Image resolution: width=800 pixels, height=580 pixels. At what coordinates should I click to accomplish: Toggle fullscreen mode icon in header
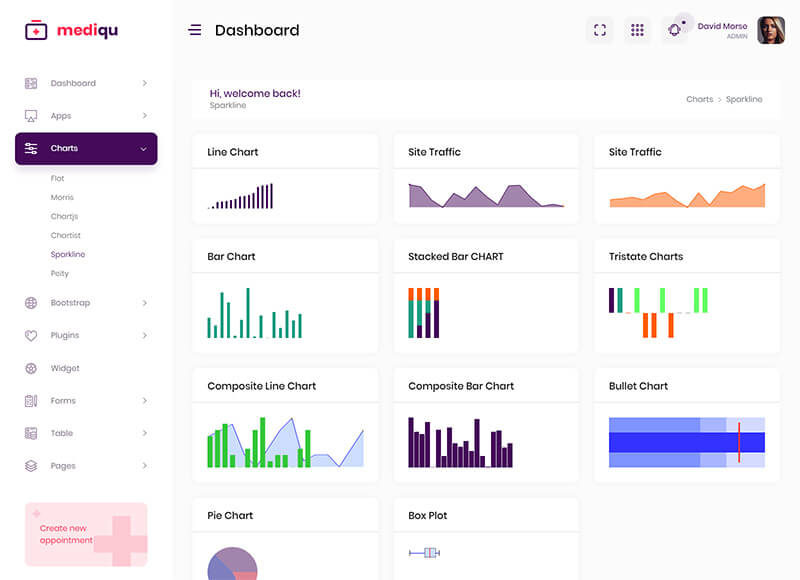coord(600,30)
